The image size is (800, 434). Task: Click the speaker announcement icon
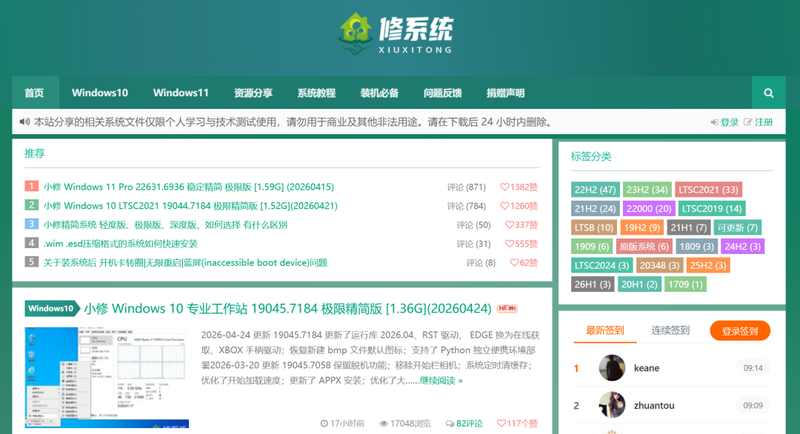[24, 122]
